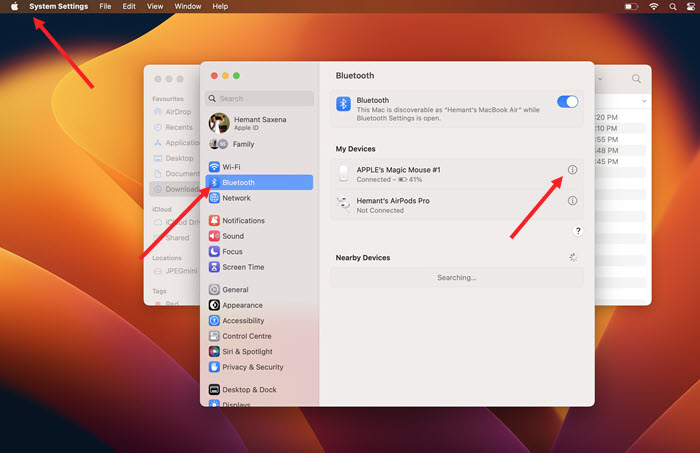Viewport: 700px width, 453px height.
Task: Open Sound settings
Action: (x=259, y=236)
